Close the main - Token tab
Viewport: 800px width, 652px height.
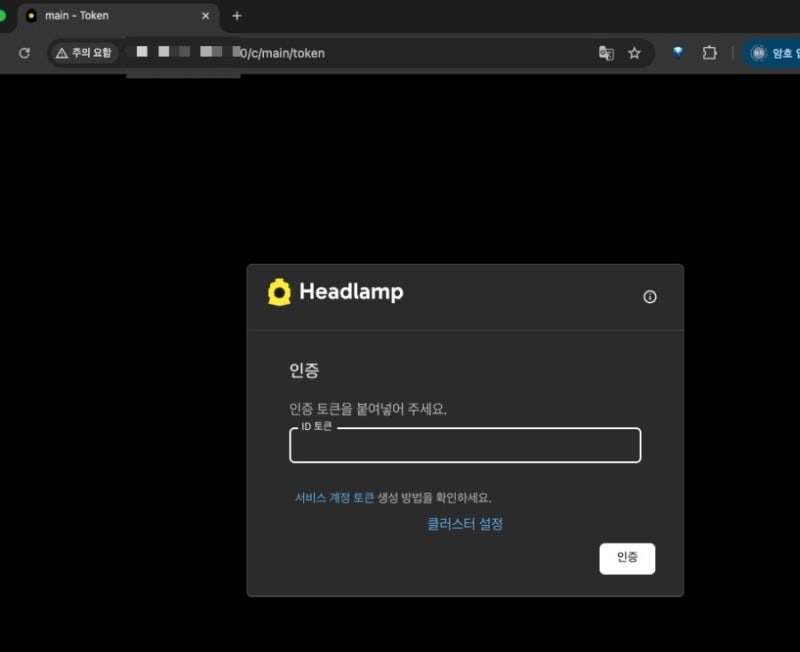point(206,16)
